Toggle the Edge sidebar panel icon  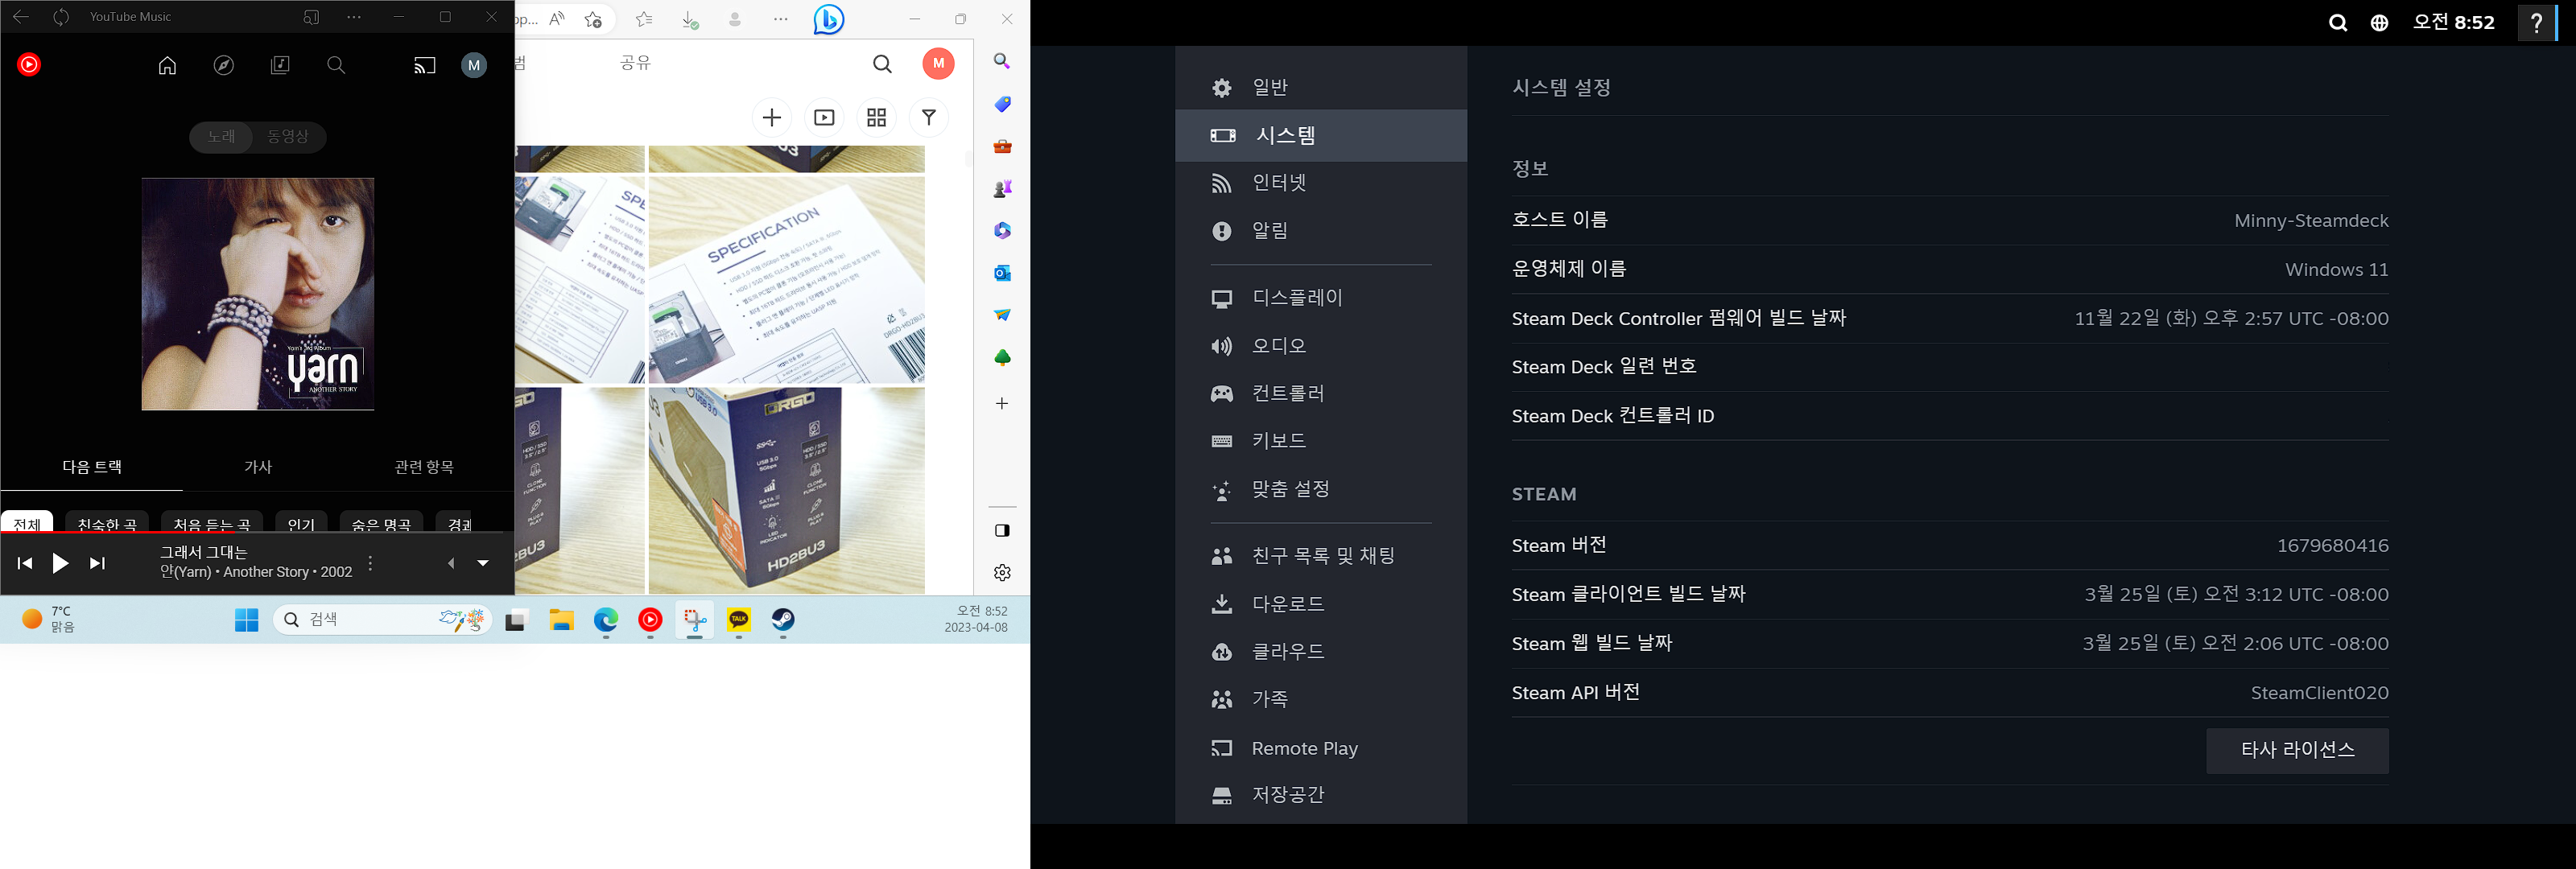tap(1002, 530)
